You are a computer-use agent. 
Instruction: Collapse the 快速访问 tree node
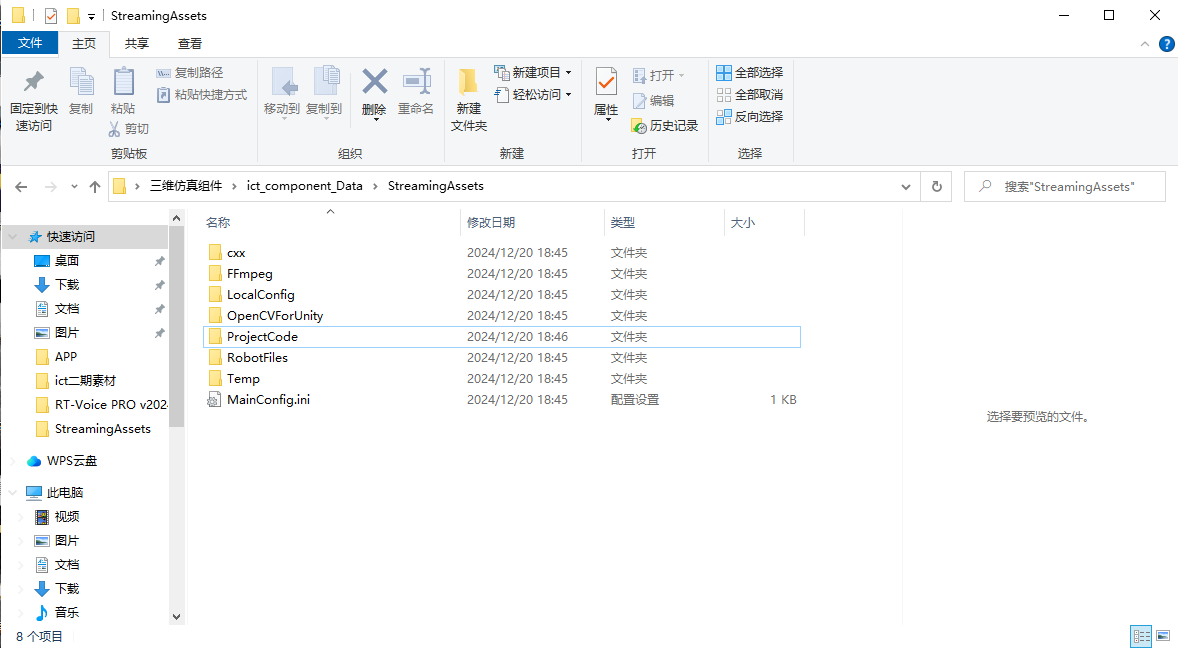tap(13, 237)
